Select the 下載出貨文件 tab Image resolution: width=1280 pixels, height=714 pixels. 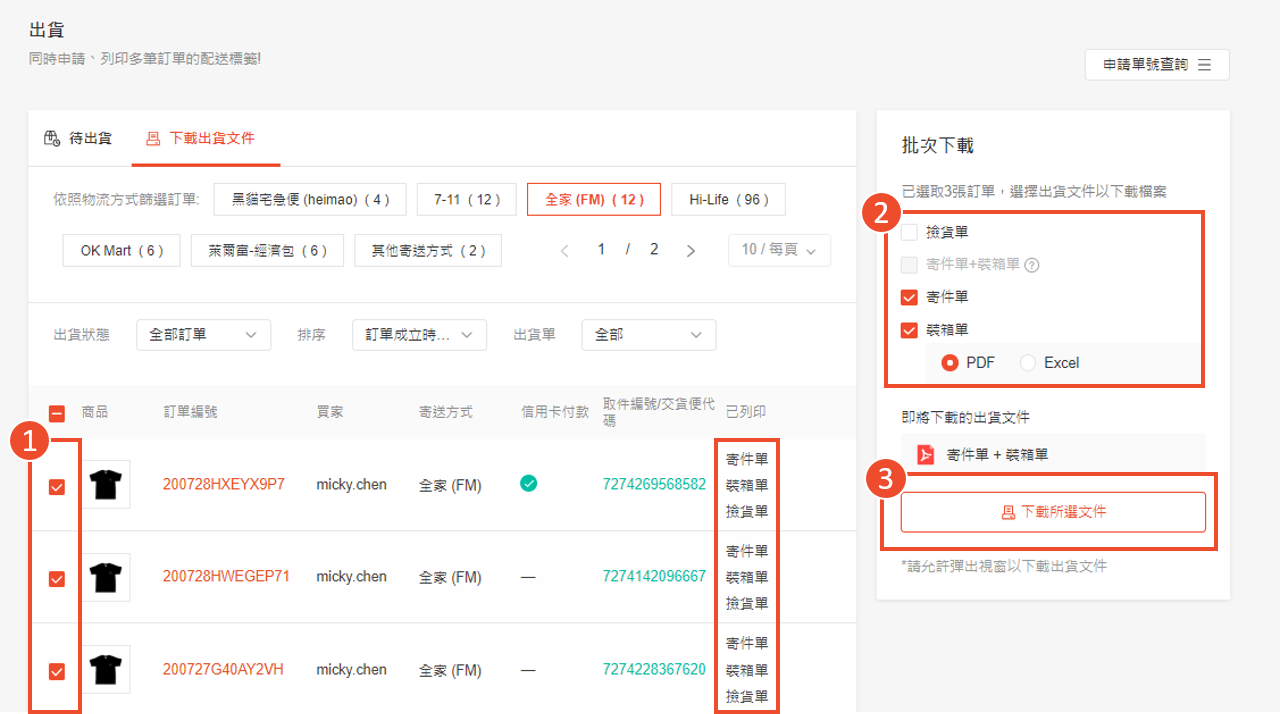(x=201, y=138)
